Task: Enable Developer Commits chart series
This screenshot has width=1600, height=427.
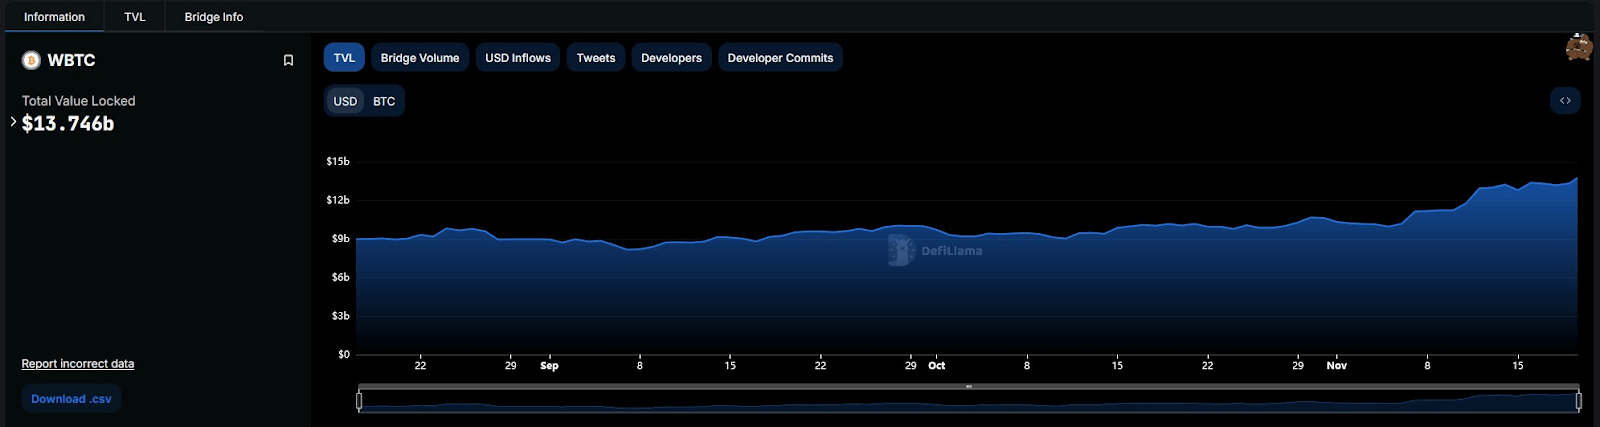Action: pos(780,58)
